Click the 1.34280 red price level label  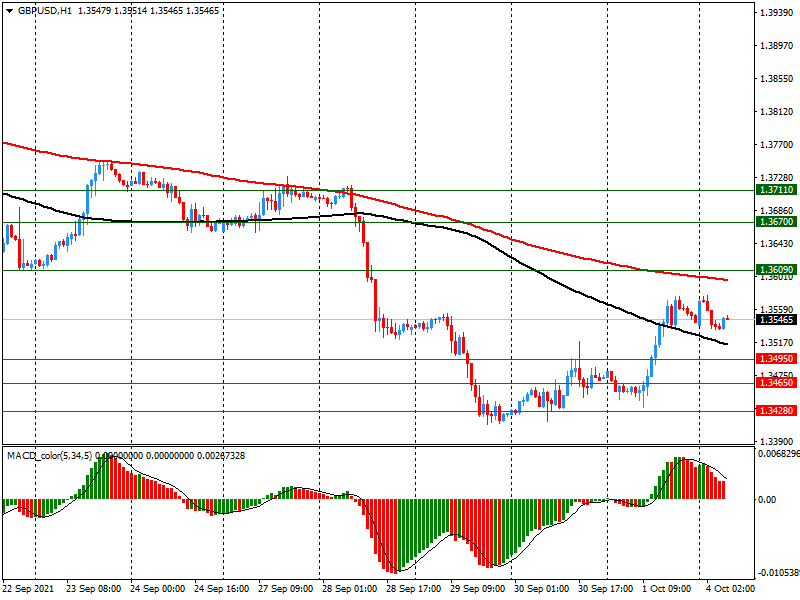(x=777, y=411)
